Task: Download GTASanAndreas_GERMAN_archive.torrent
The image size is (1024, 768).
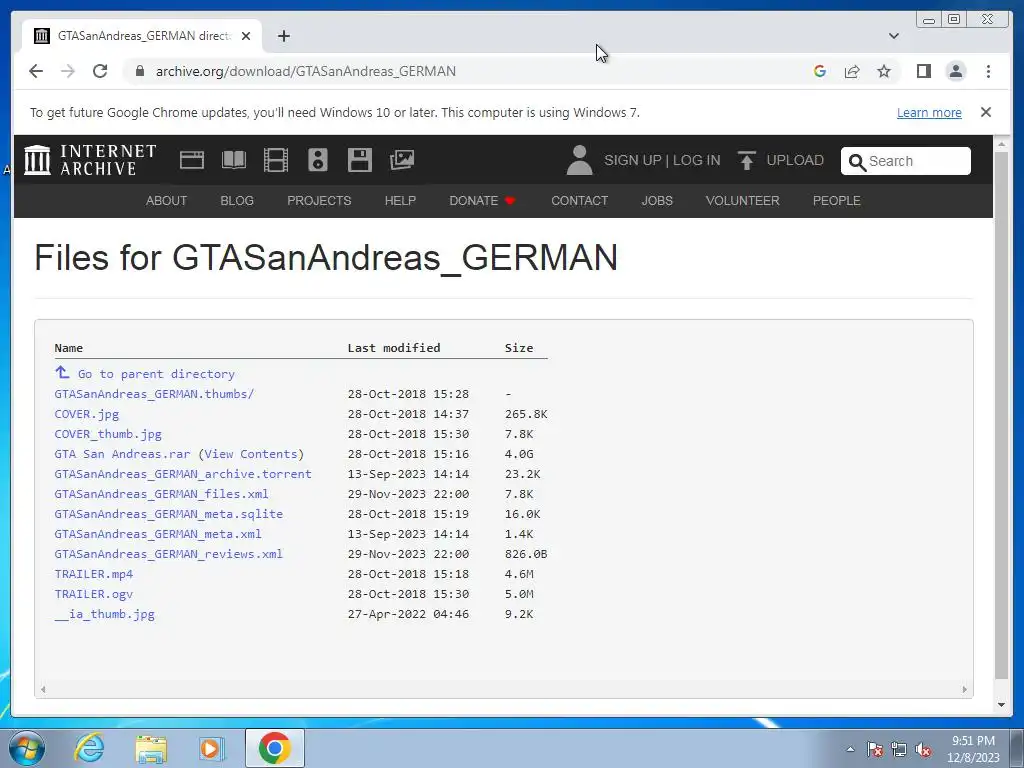Action: coord(183,474)
